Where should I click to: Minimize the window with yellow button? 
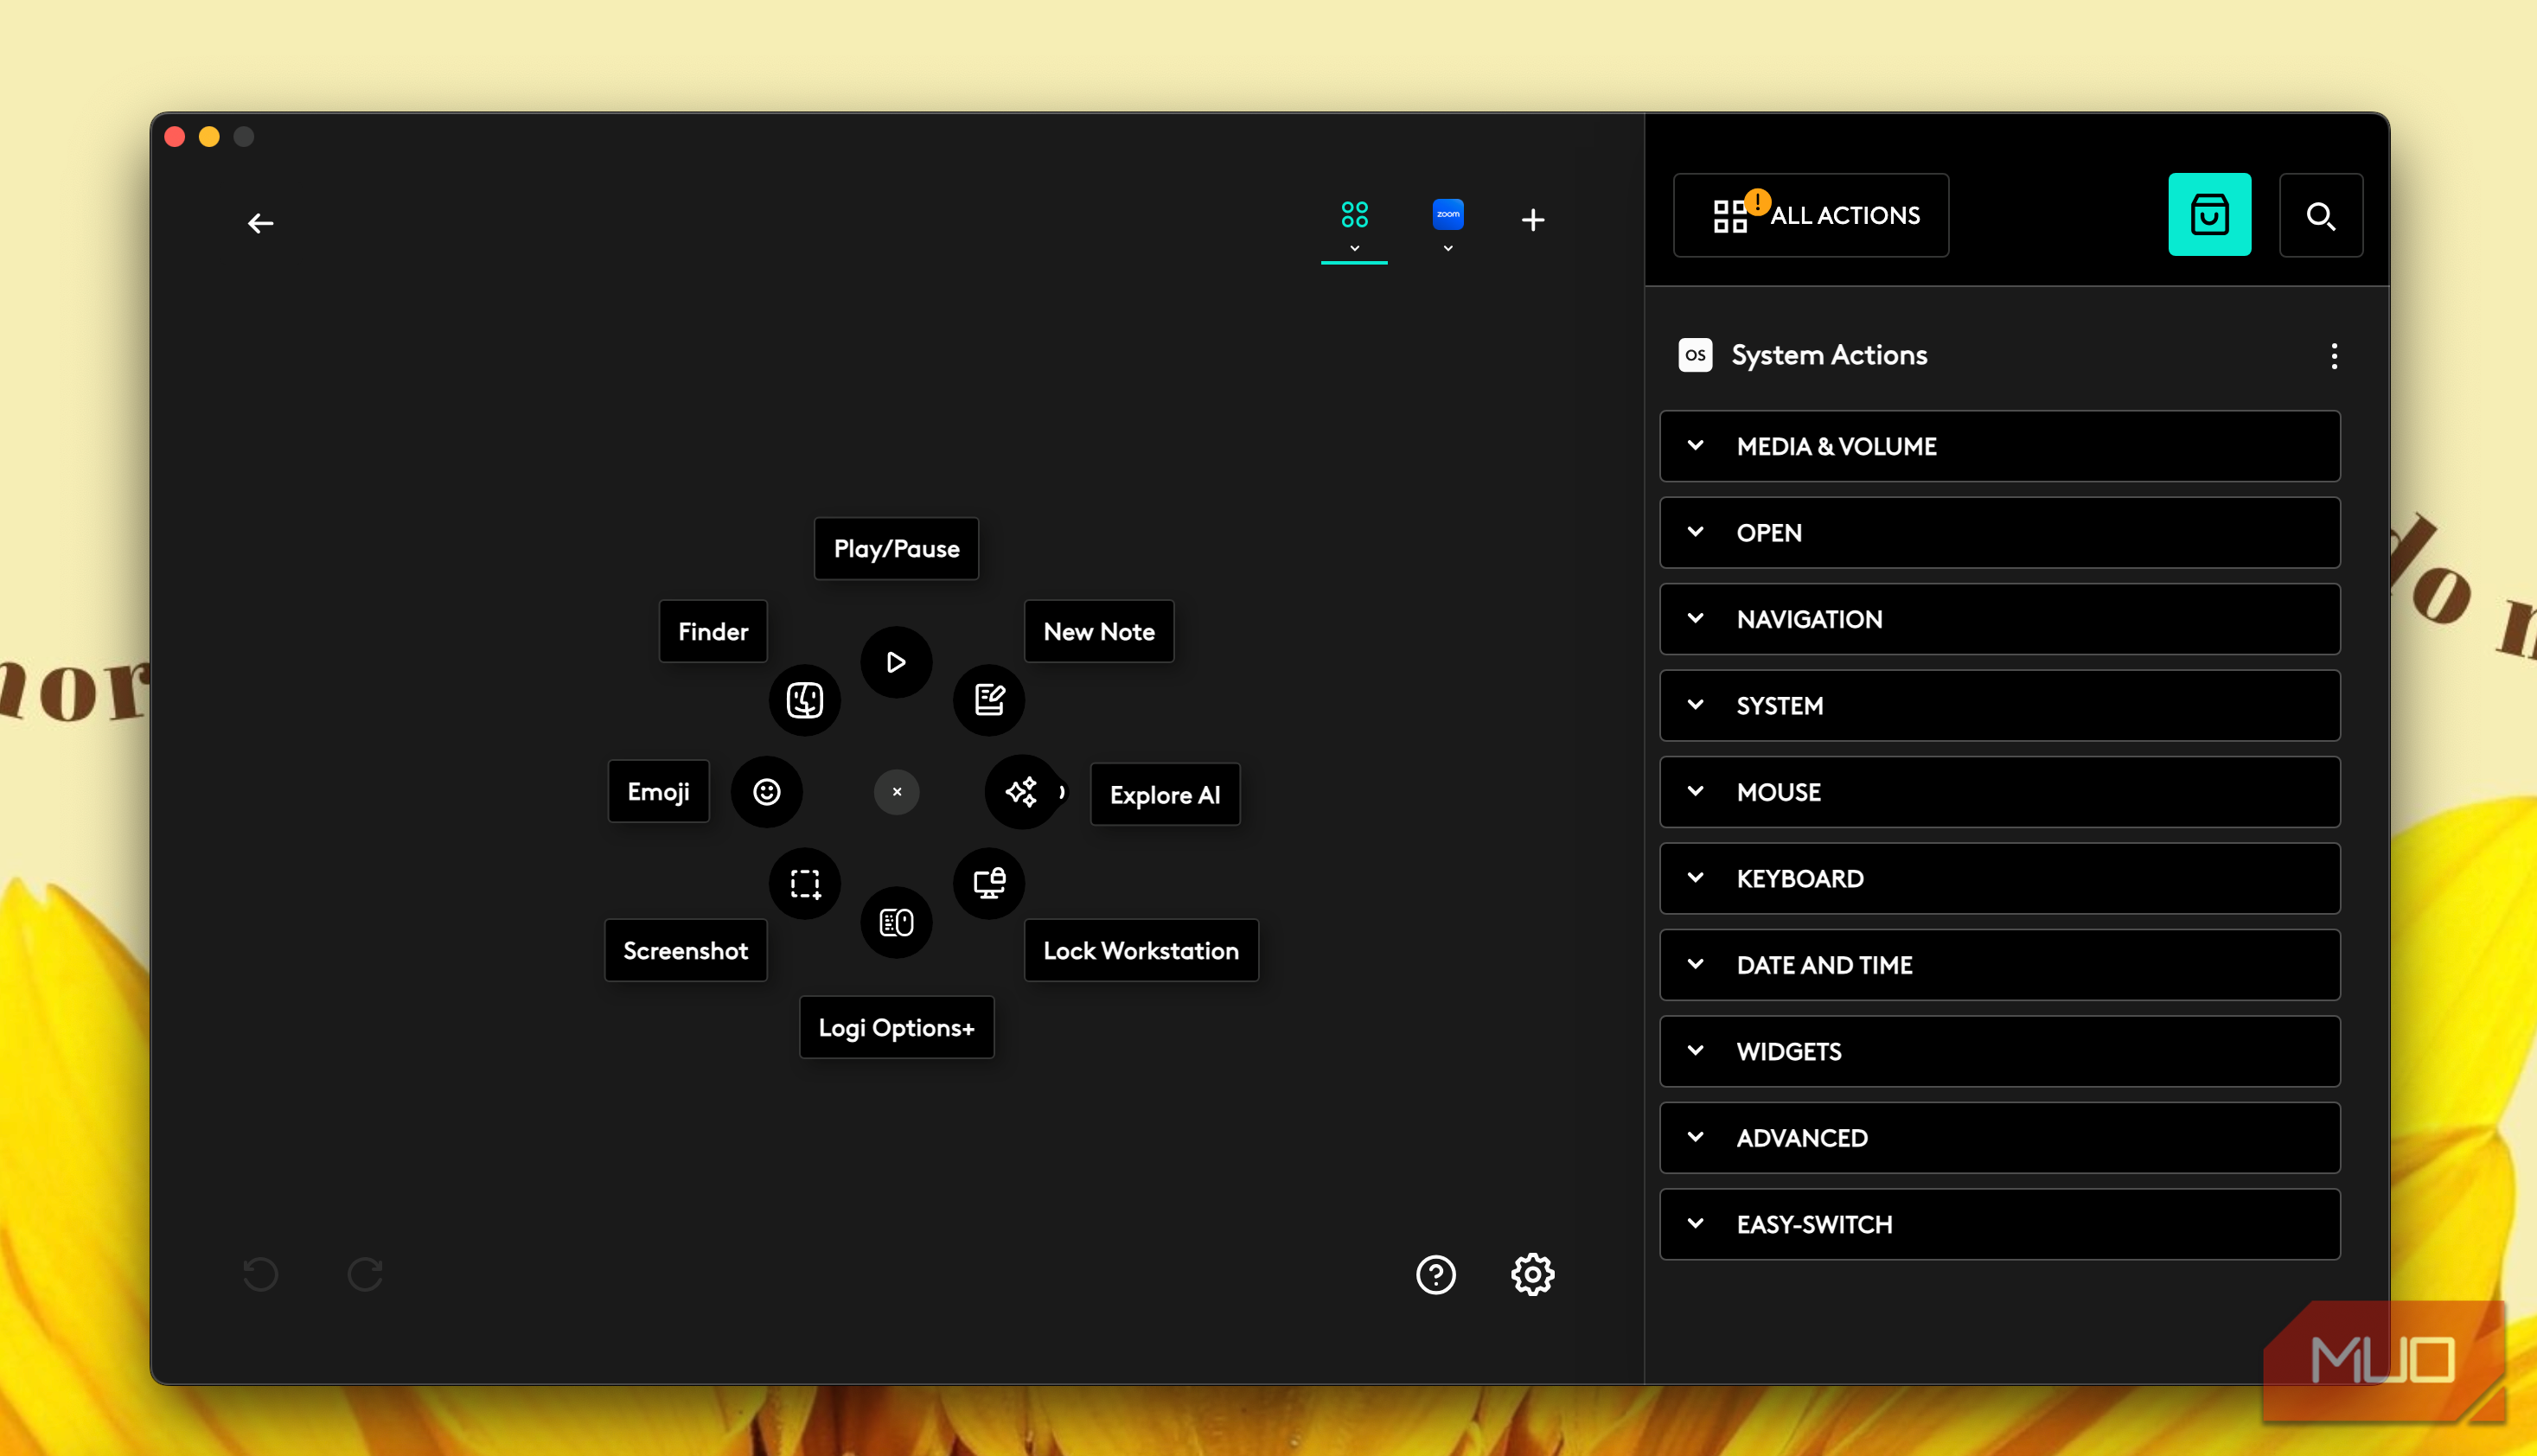click(x=209, y=136)
